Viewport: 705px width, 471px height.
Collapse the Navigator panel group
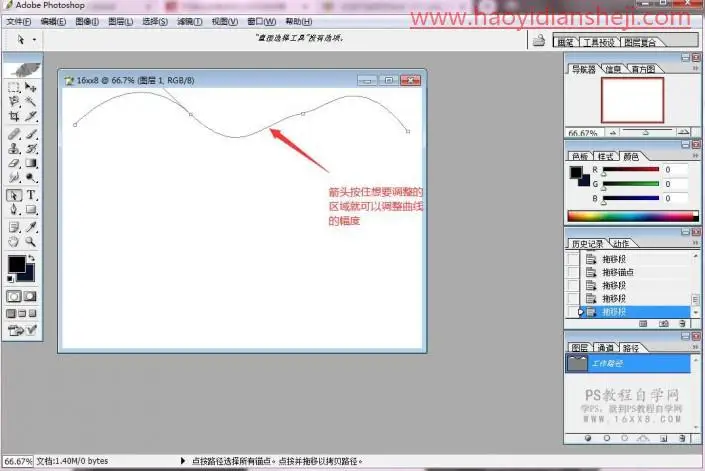(685, 58)
